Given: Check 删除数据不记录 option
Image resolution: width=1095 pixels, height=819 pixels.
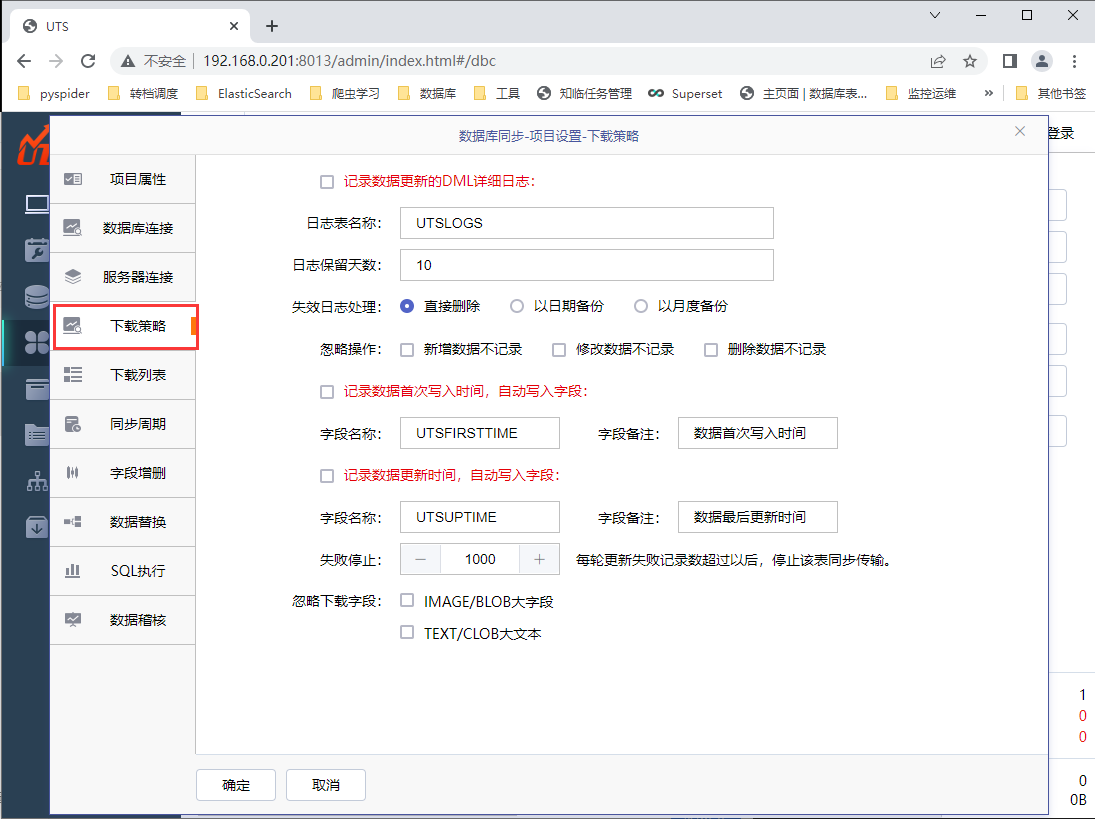Looking at the screenshot, I should tap(711, 350).
